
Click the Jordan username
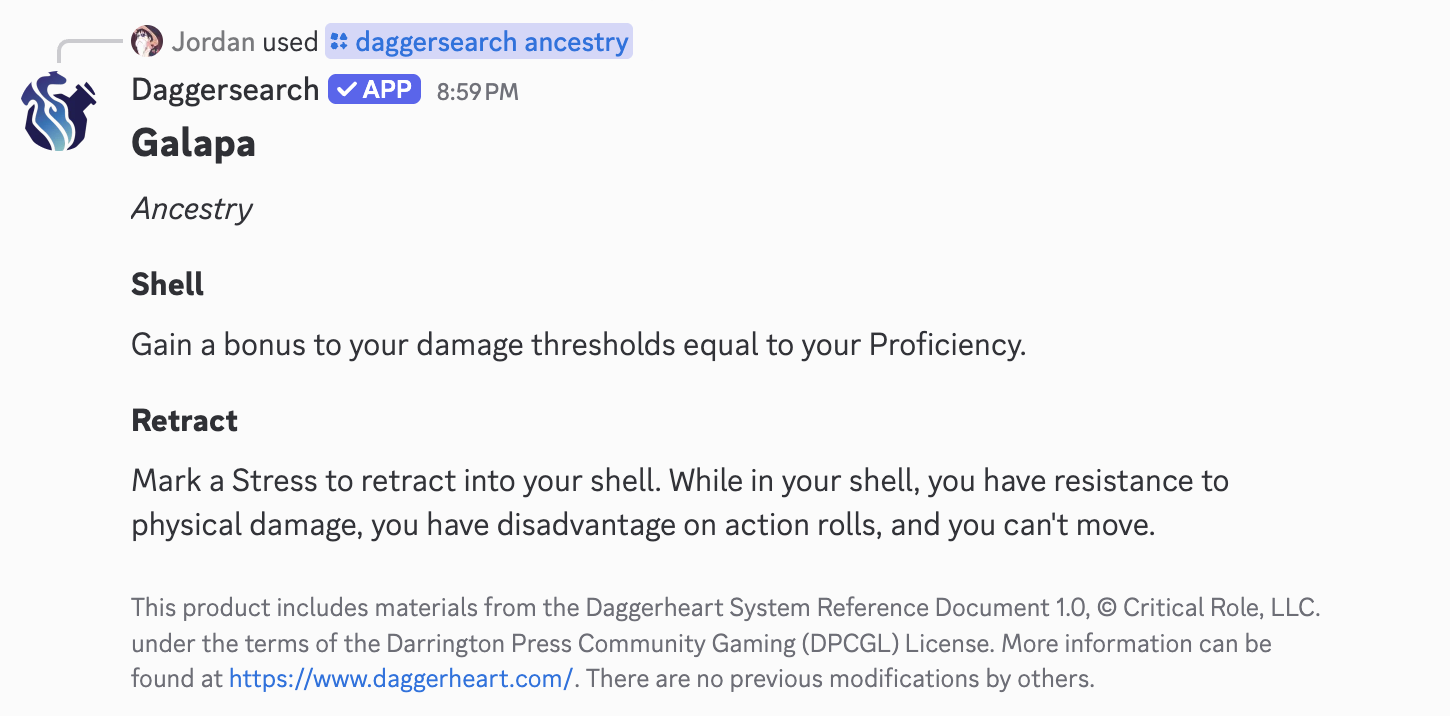213,42
